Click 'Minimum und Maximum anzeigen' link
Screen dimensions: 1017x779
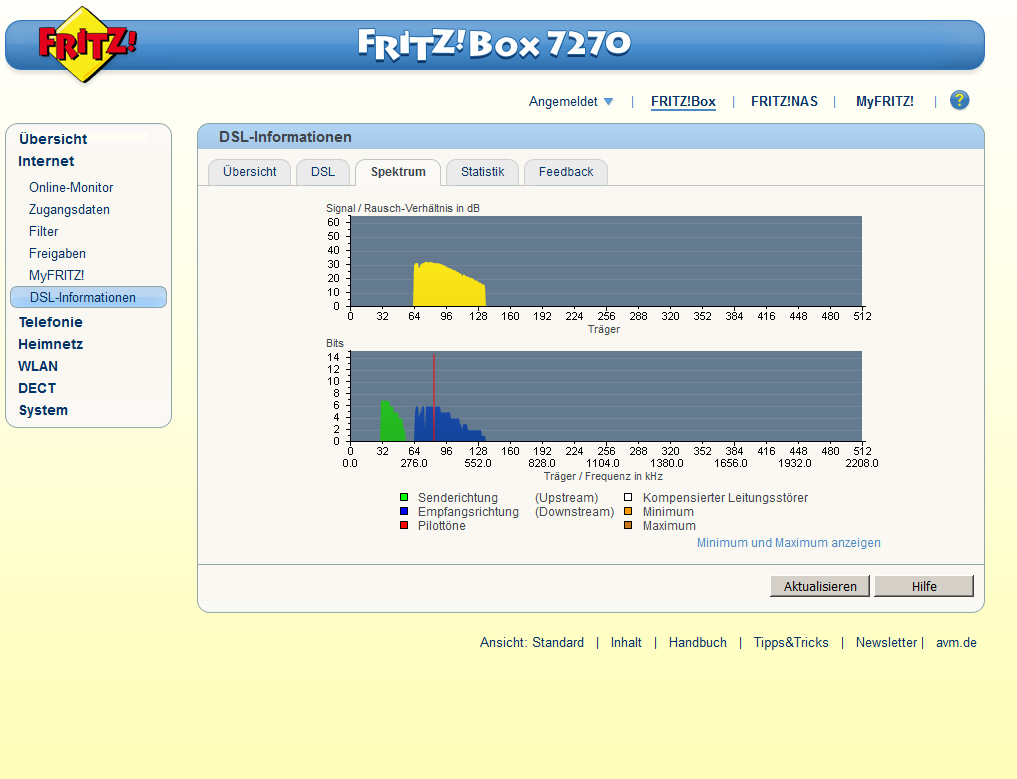point(789,543)
